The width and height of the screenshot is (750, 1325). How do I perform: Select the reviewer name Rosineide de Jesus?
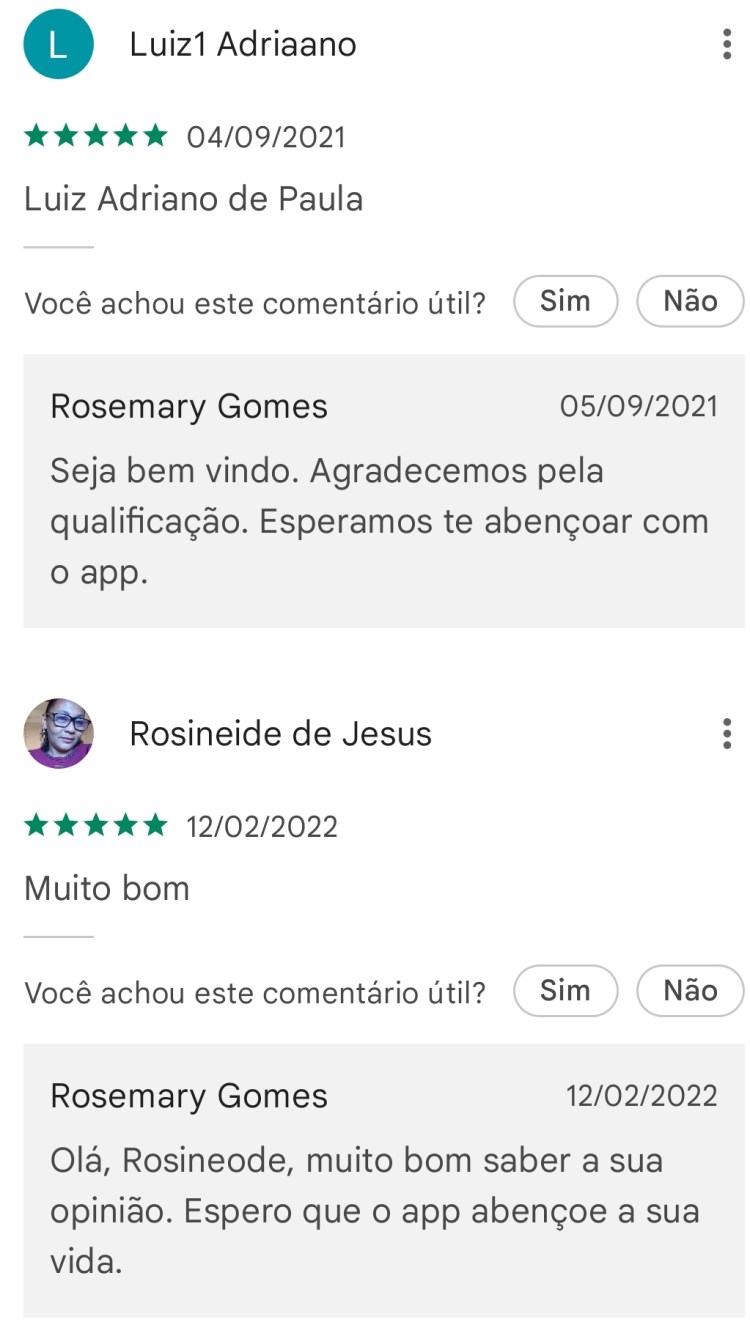tap(280, 734)
